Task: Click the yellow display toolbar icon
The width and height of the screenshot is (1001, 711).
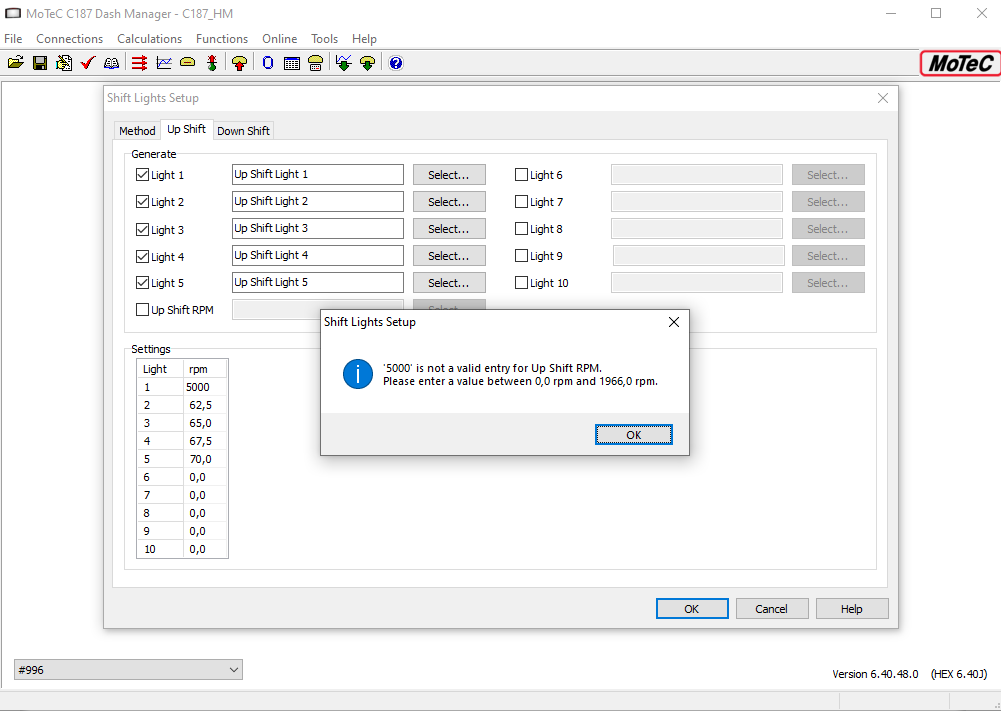Action: [188, 63]
